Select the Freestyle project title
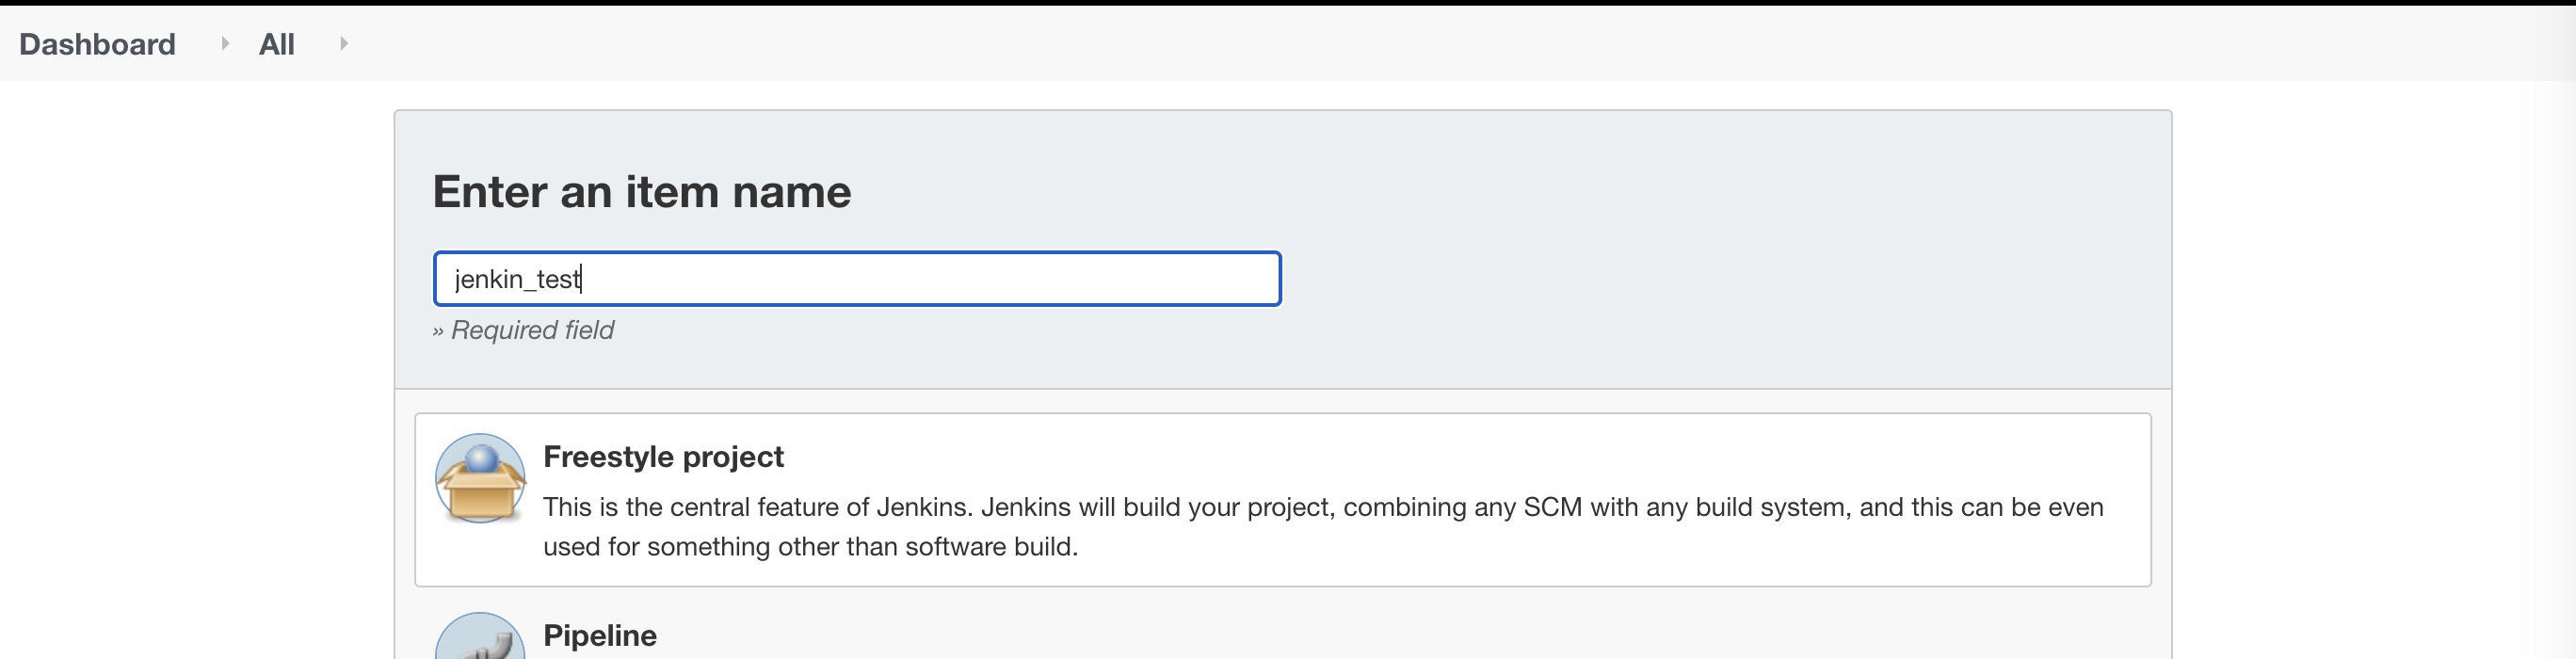Viewport: 2576px width, 659px height. pos(663,457)
